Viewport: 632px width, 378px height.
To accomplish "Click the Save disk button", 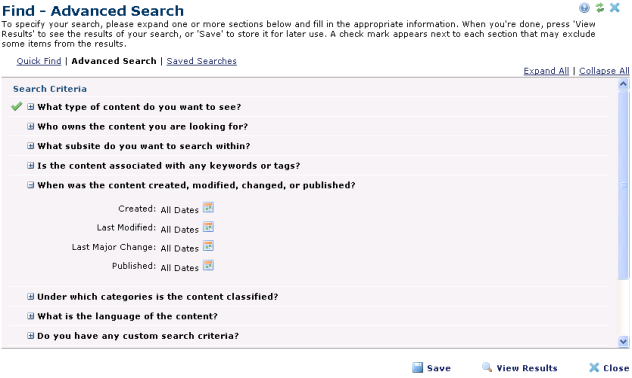I will click(431, 368).
